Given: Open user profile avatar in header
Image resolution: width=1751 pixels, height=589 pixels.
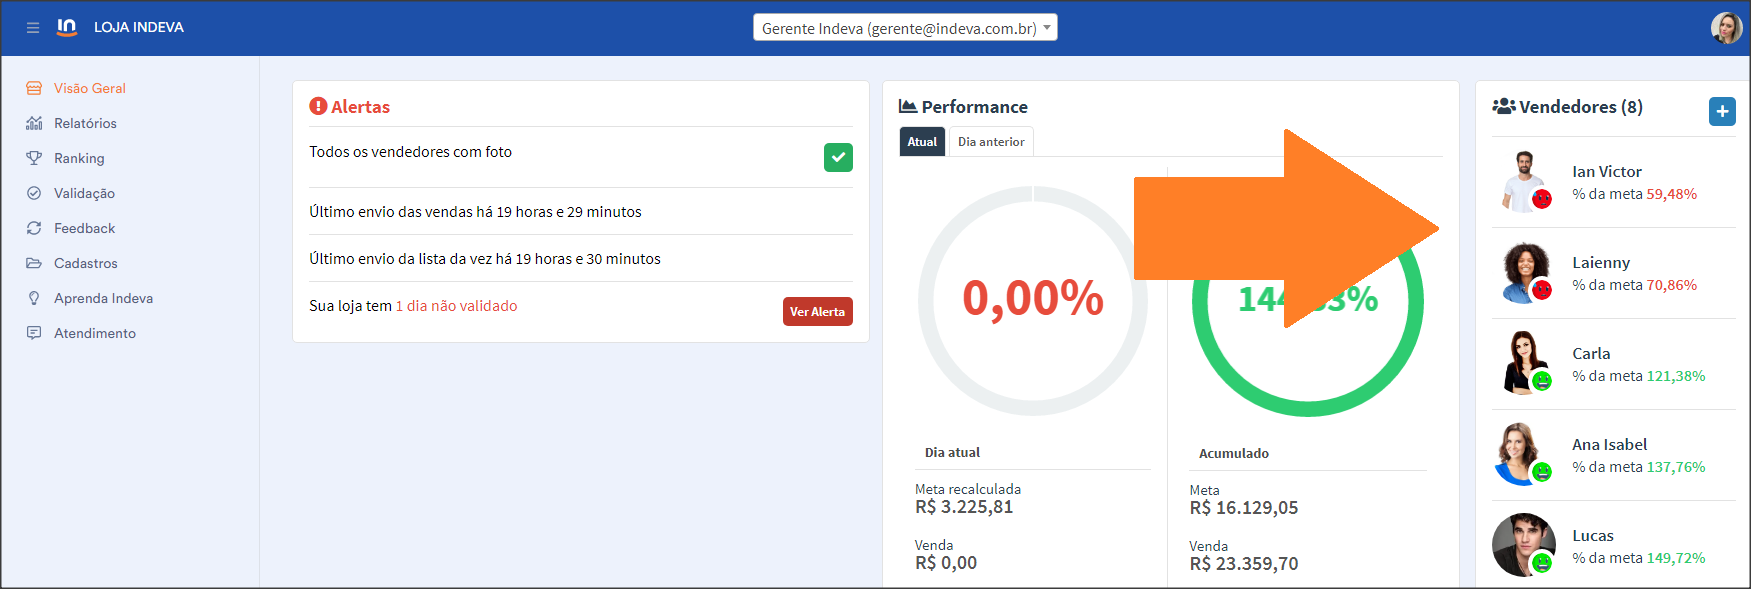Looking at the screenshot, I should [x=1726, y=28].
